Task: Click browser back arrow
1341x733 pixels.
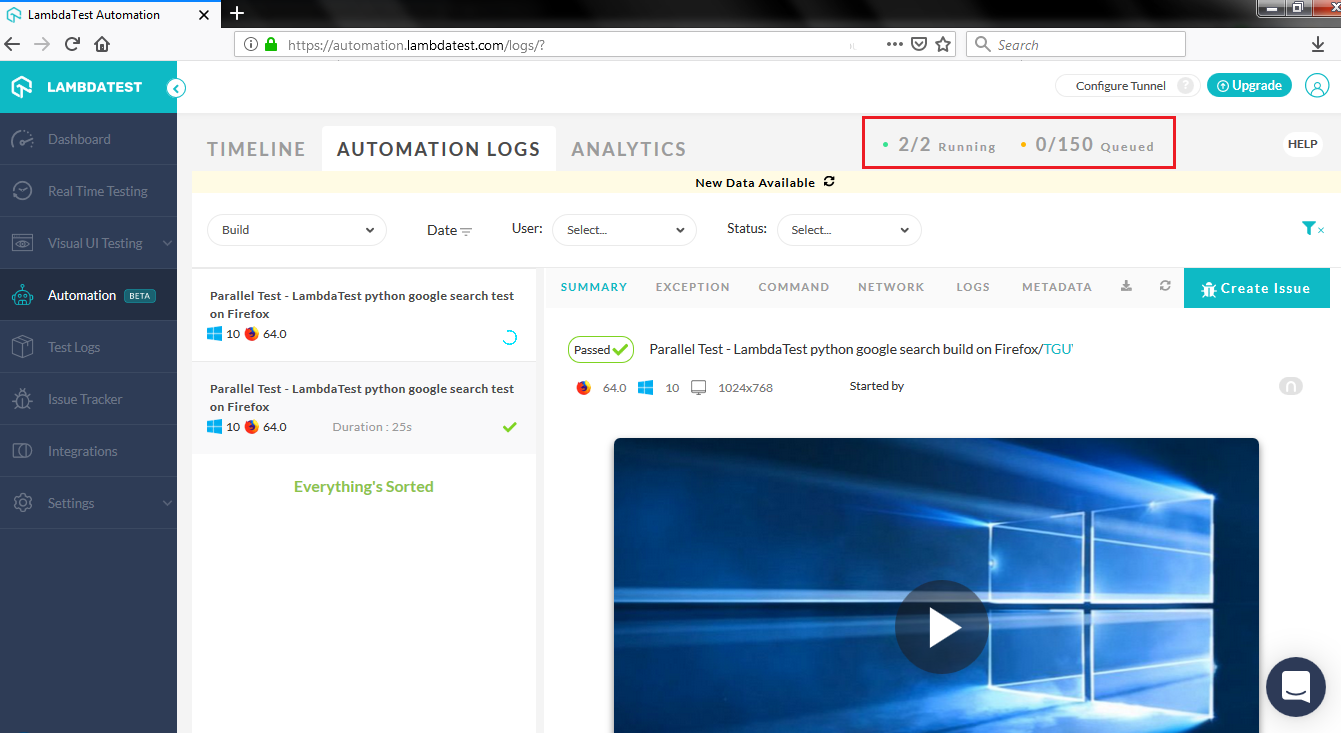Action: pos(13,44)
